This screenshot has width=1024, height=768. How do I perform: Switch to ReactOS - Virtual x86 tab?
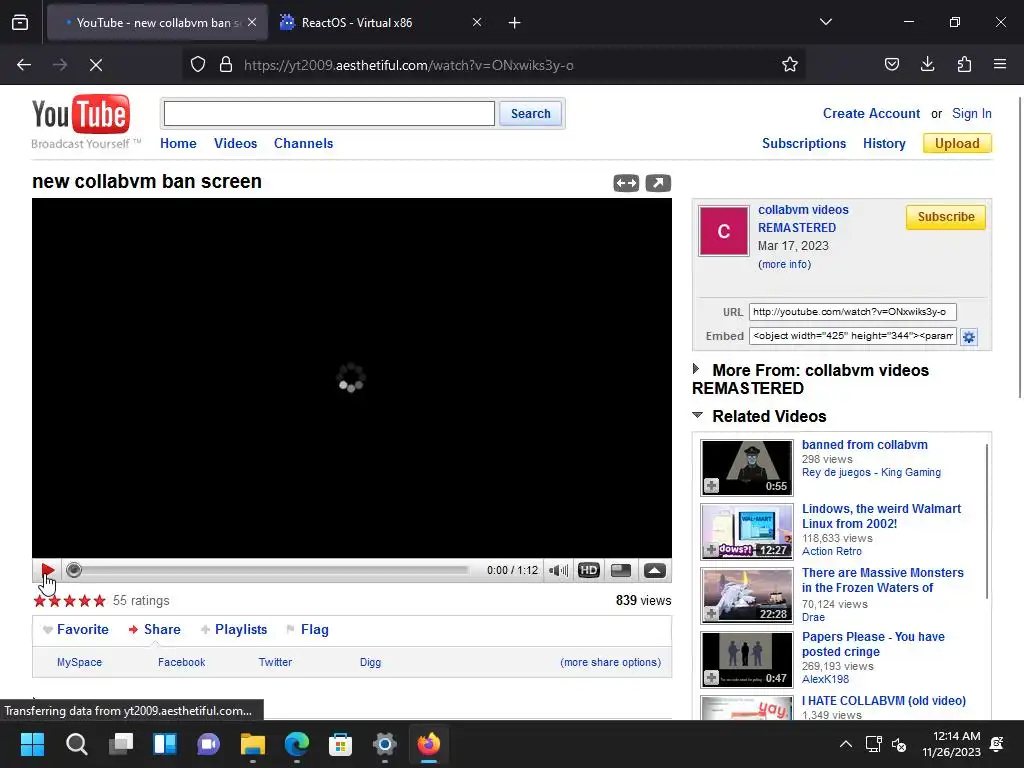pos(382,23)
